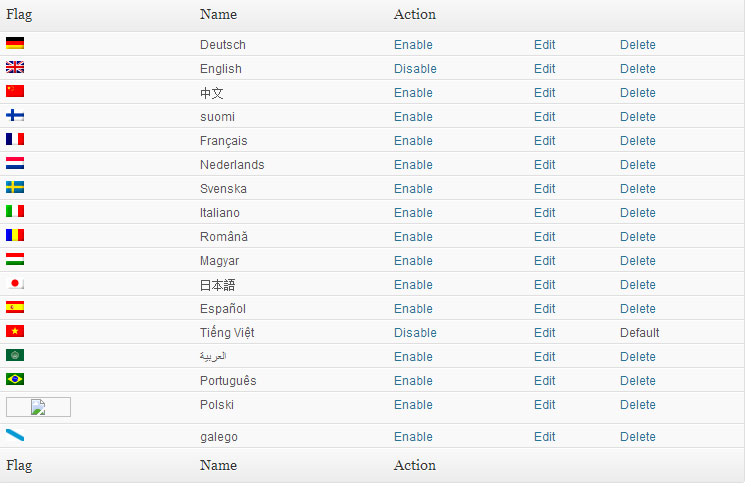Click the Name column header at top

(218, 14)
